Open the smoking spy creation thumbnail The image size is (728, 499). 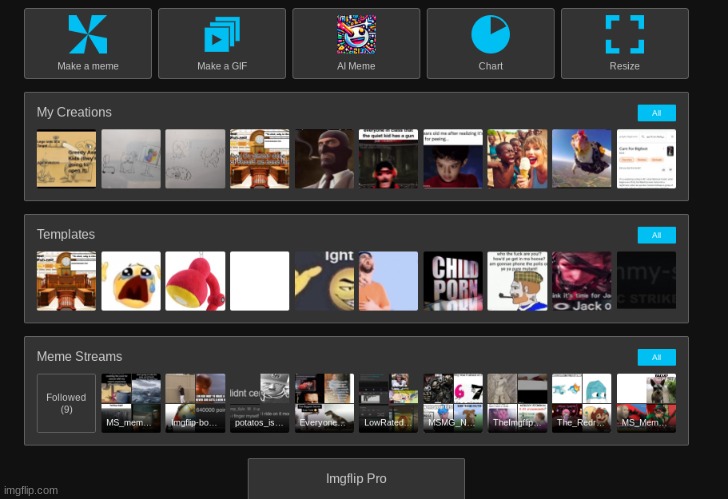(324, 159)
